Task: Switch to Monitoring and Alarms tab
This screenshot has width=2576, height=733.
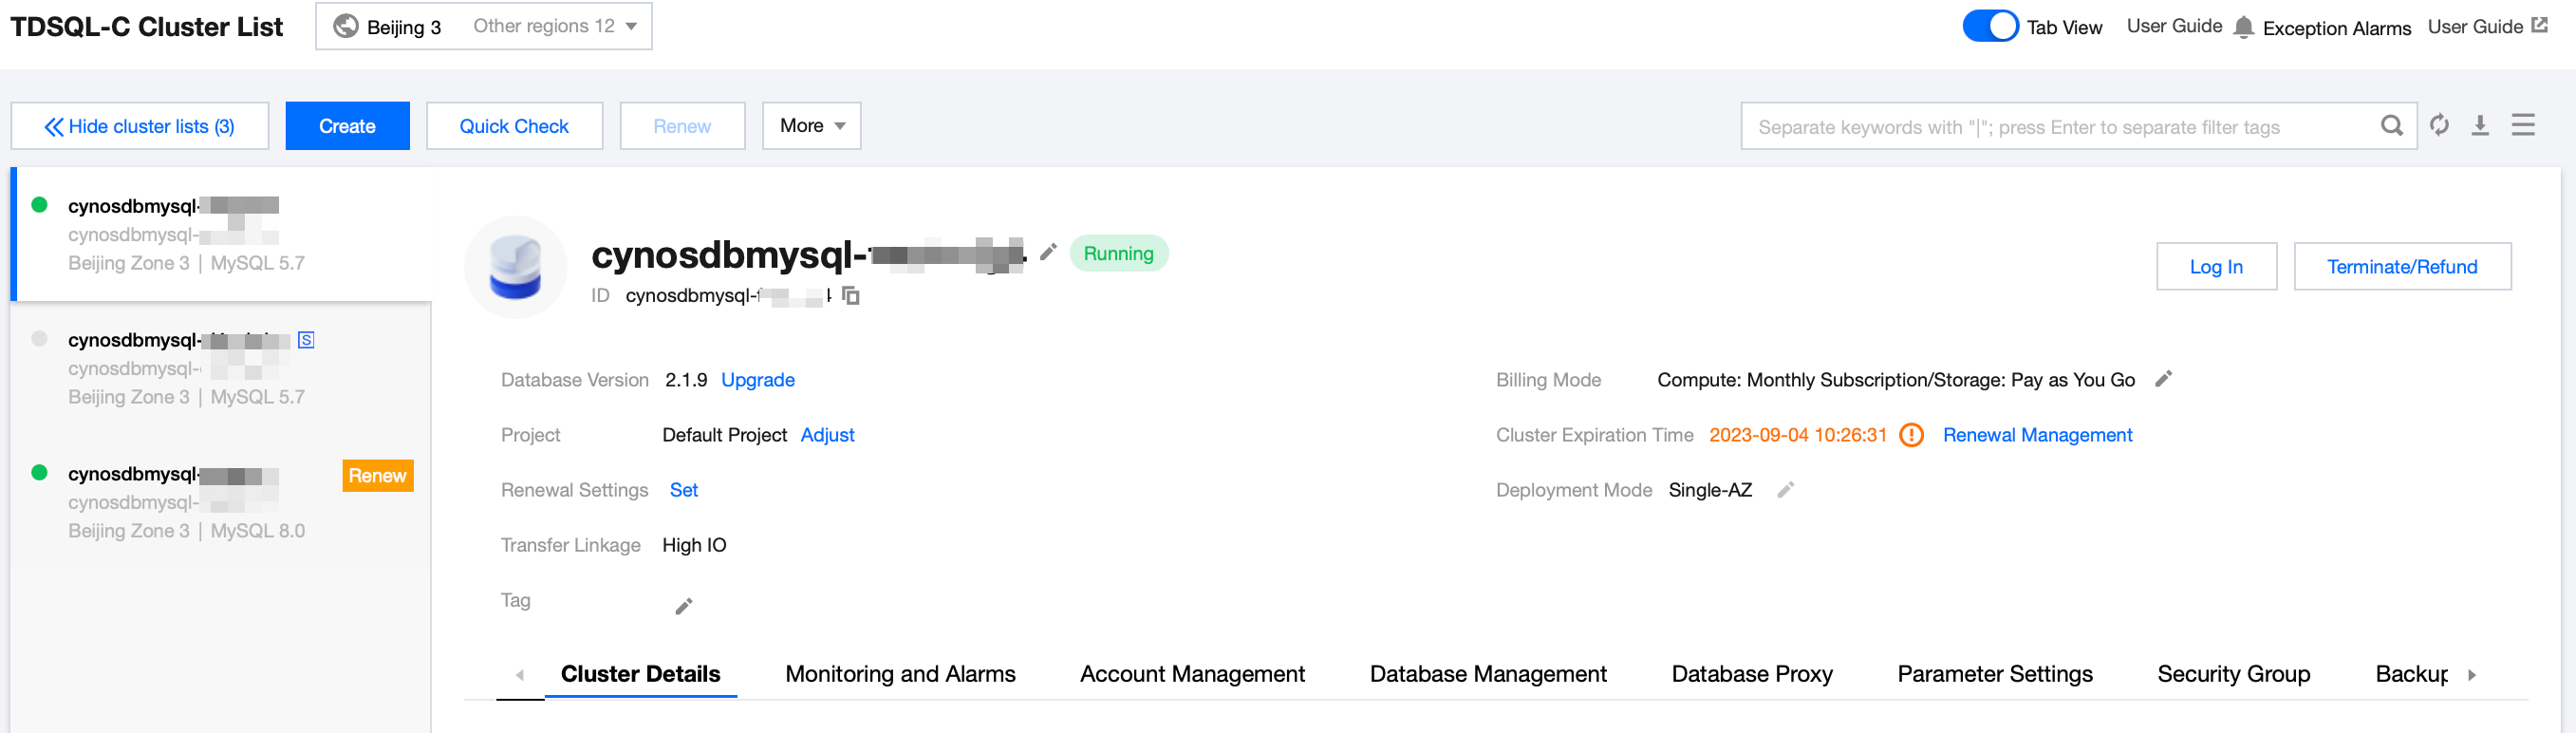Action: (900, 674)
